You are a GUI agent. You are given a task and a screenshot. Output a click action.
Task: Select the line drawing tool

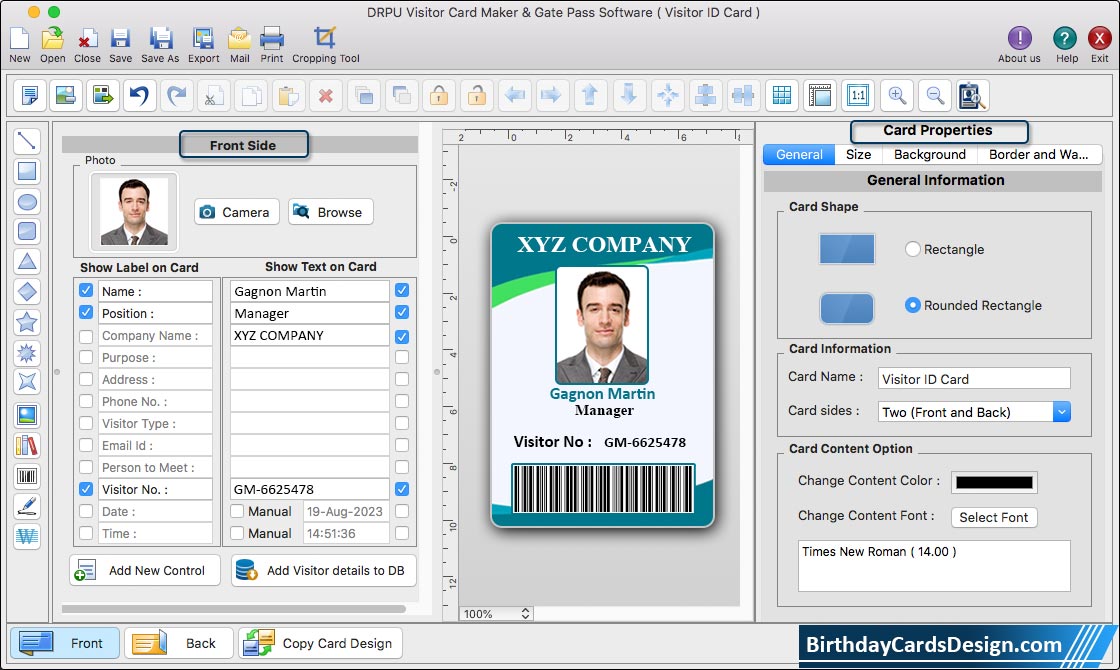click(26, 141)
